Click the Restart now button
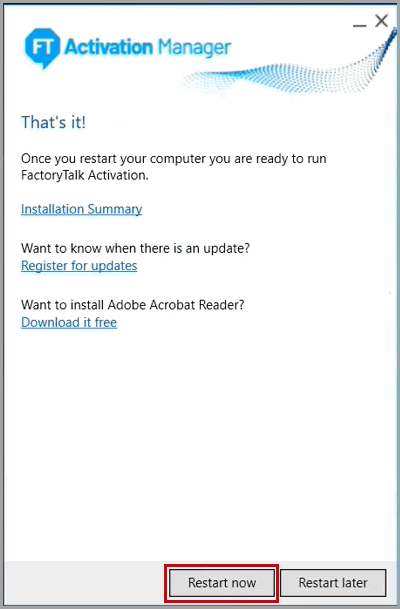Screen dimensions: 400x609 pyautogui.click(x=221, y=583)
